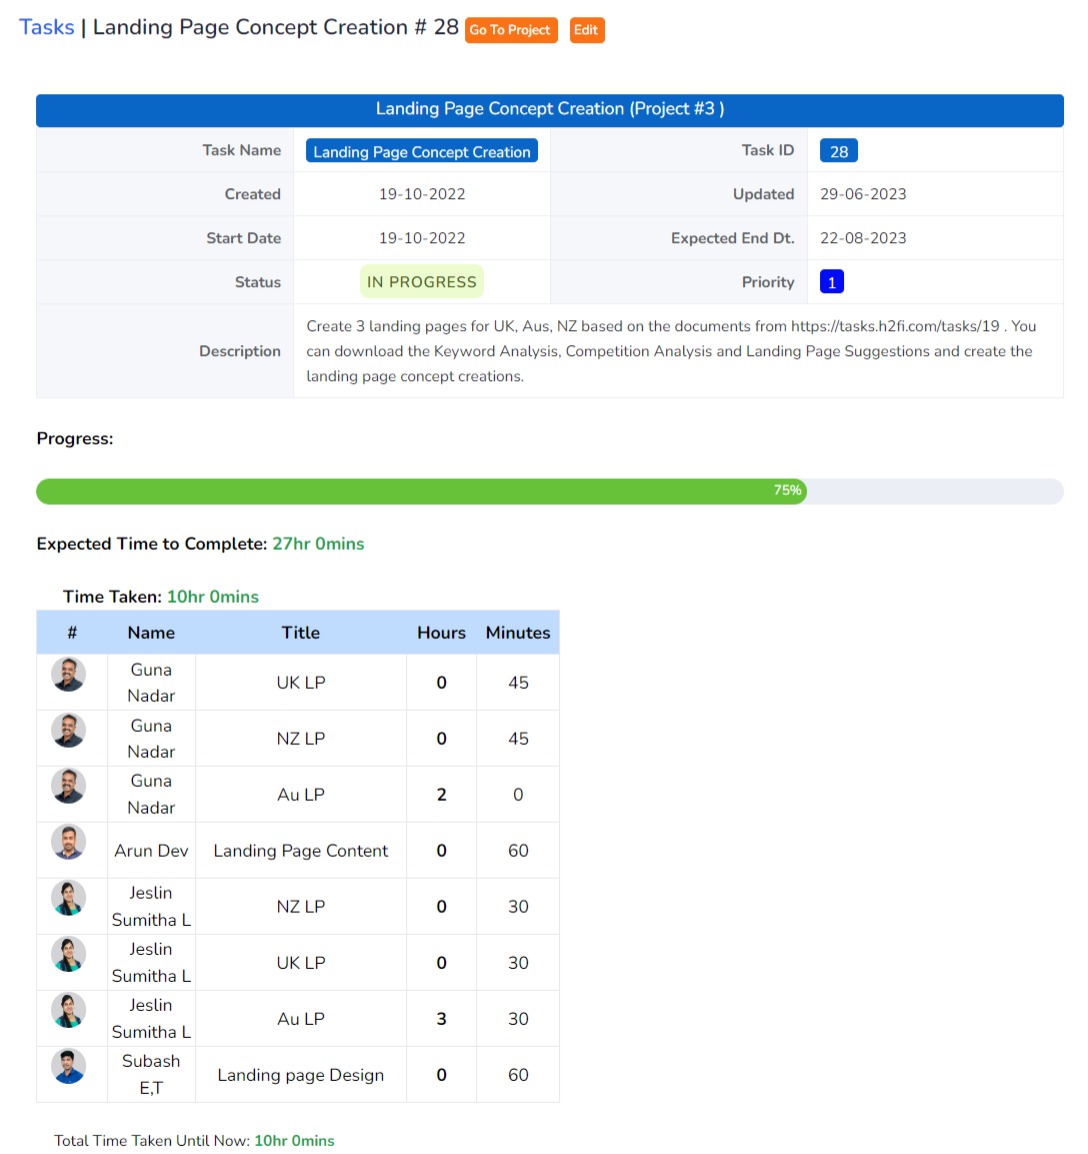1088x1154 pixels.
Task: Click Jeslin Sumitha's avatar in NZ LP row
Action: [x=69, y=899]
